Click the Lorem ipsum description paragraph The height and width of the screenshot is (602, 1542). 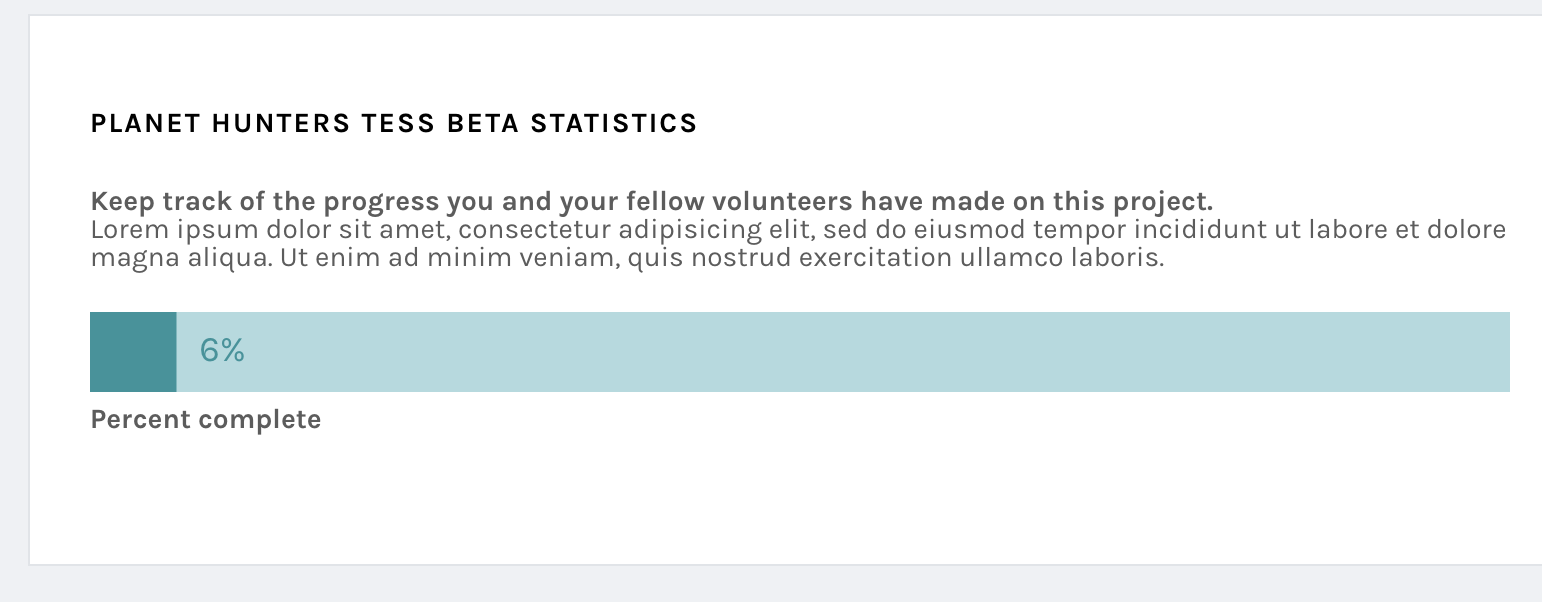click(x=700, y=244)
